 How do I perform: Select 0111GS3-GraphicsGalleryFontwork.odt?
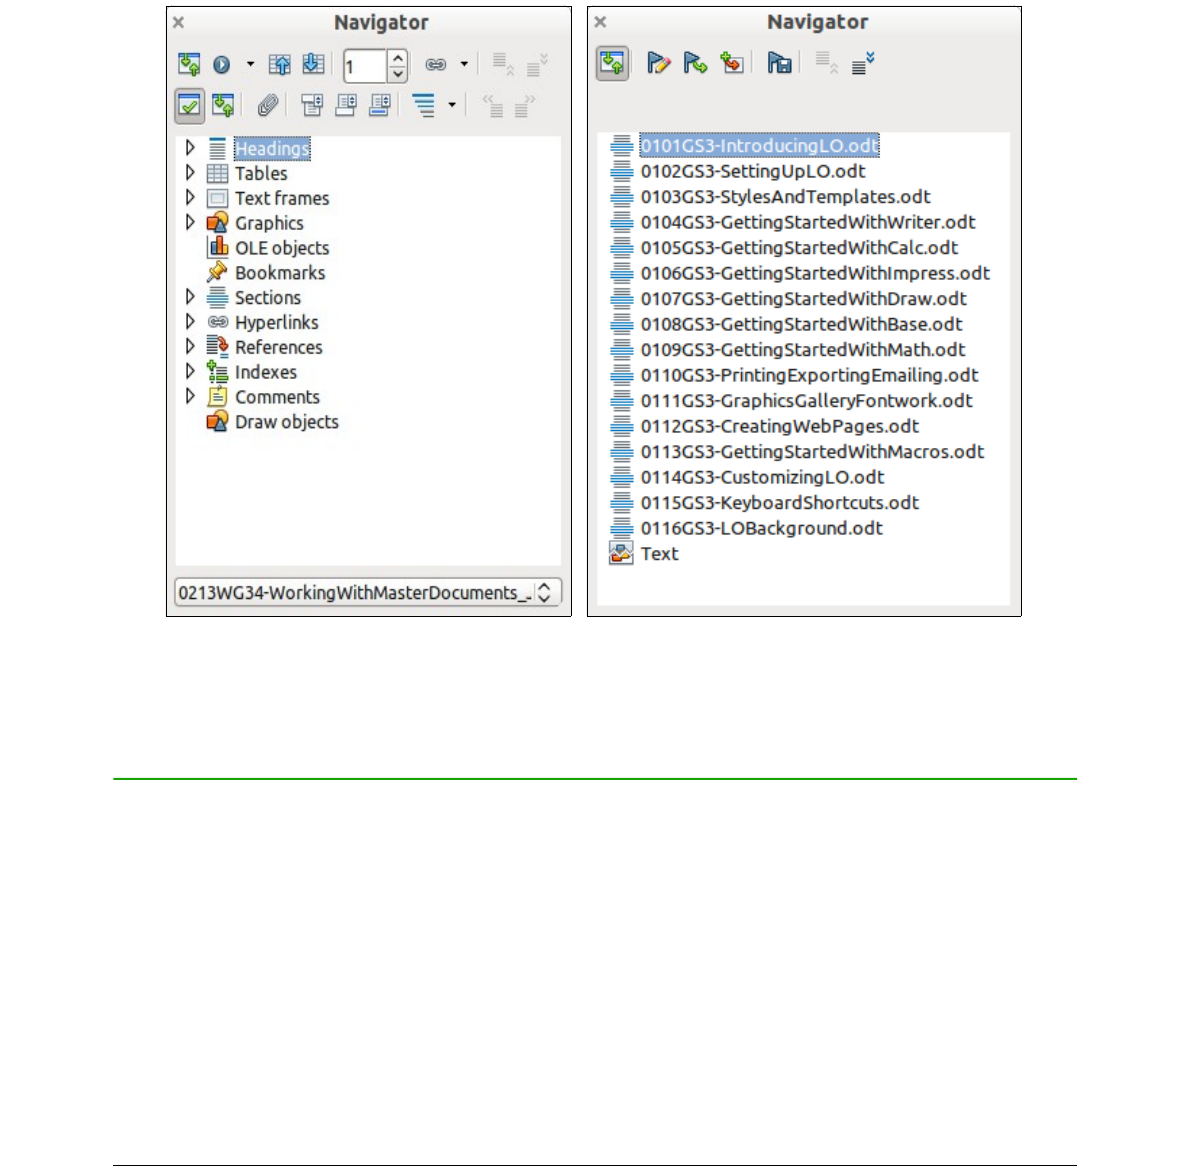[807, 401]
